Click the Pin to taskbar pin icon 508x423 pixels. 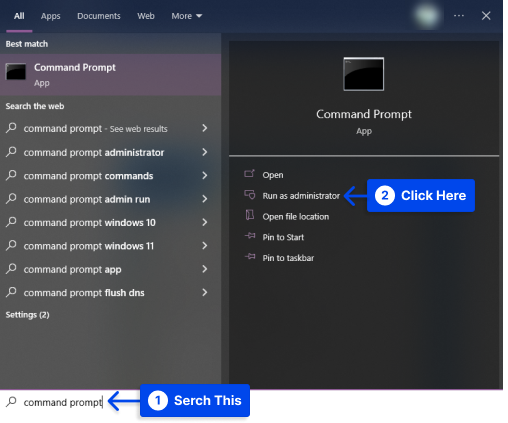[250, 257]
